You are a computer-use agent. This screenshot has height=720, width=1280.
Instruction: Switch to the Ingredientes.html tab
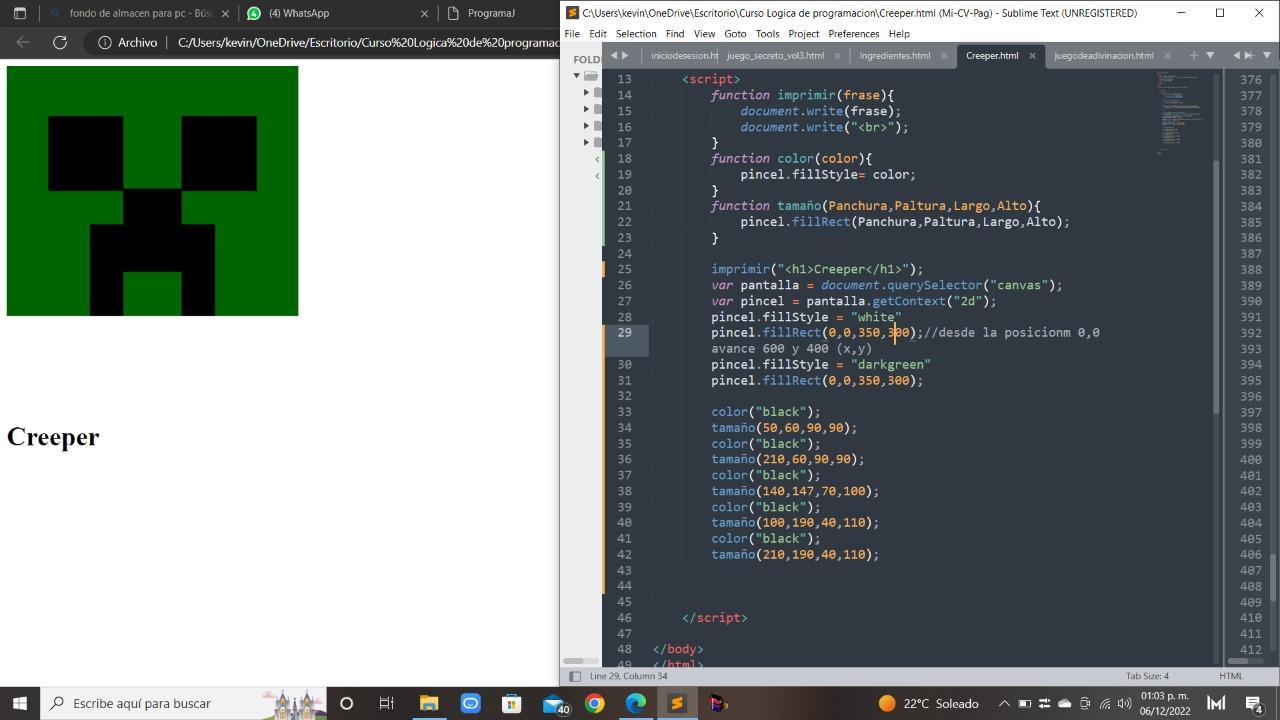coord(895,56)
